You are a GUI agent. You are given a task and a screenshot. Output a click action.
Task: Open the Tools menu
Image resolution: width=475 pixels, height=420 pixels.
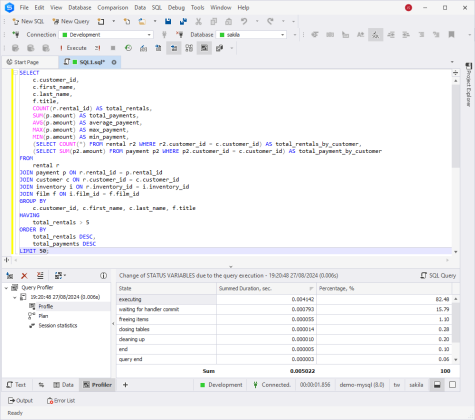pos(197,8)
